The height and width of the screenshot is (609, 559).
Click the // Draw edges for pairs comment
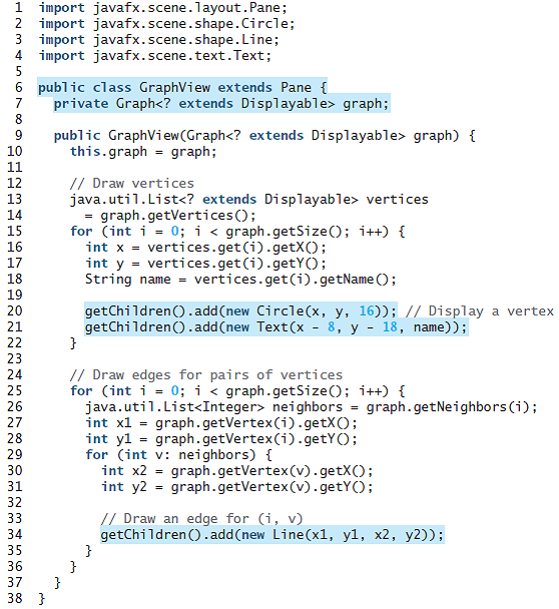[206, 375]
